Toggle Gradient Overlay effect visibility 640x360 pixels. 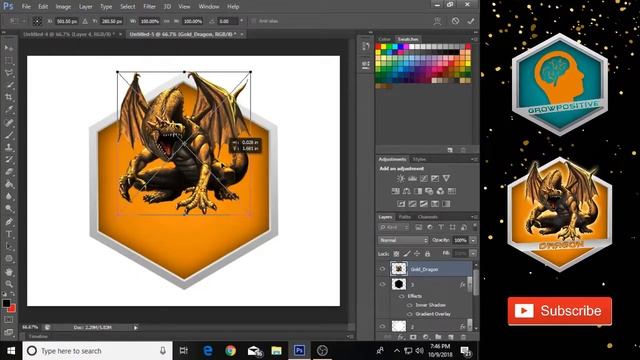409,314
